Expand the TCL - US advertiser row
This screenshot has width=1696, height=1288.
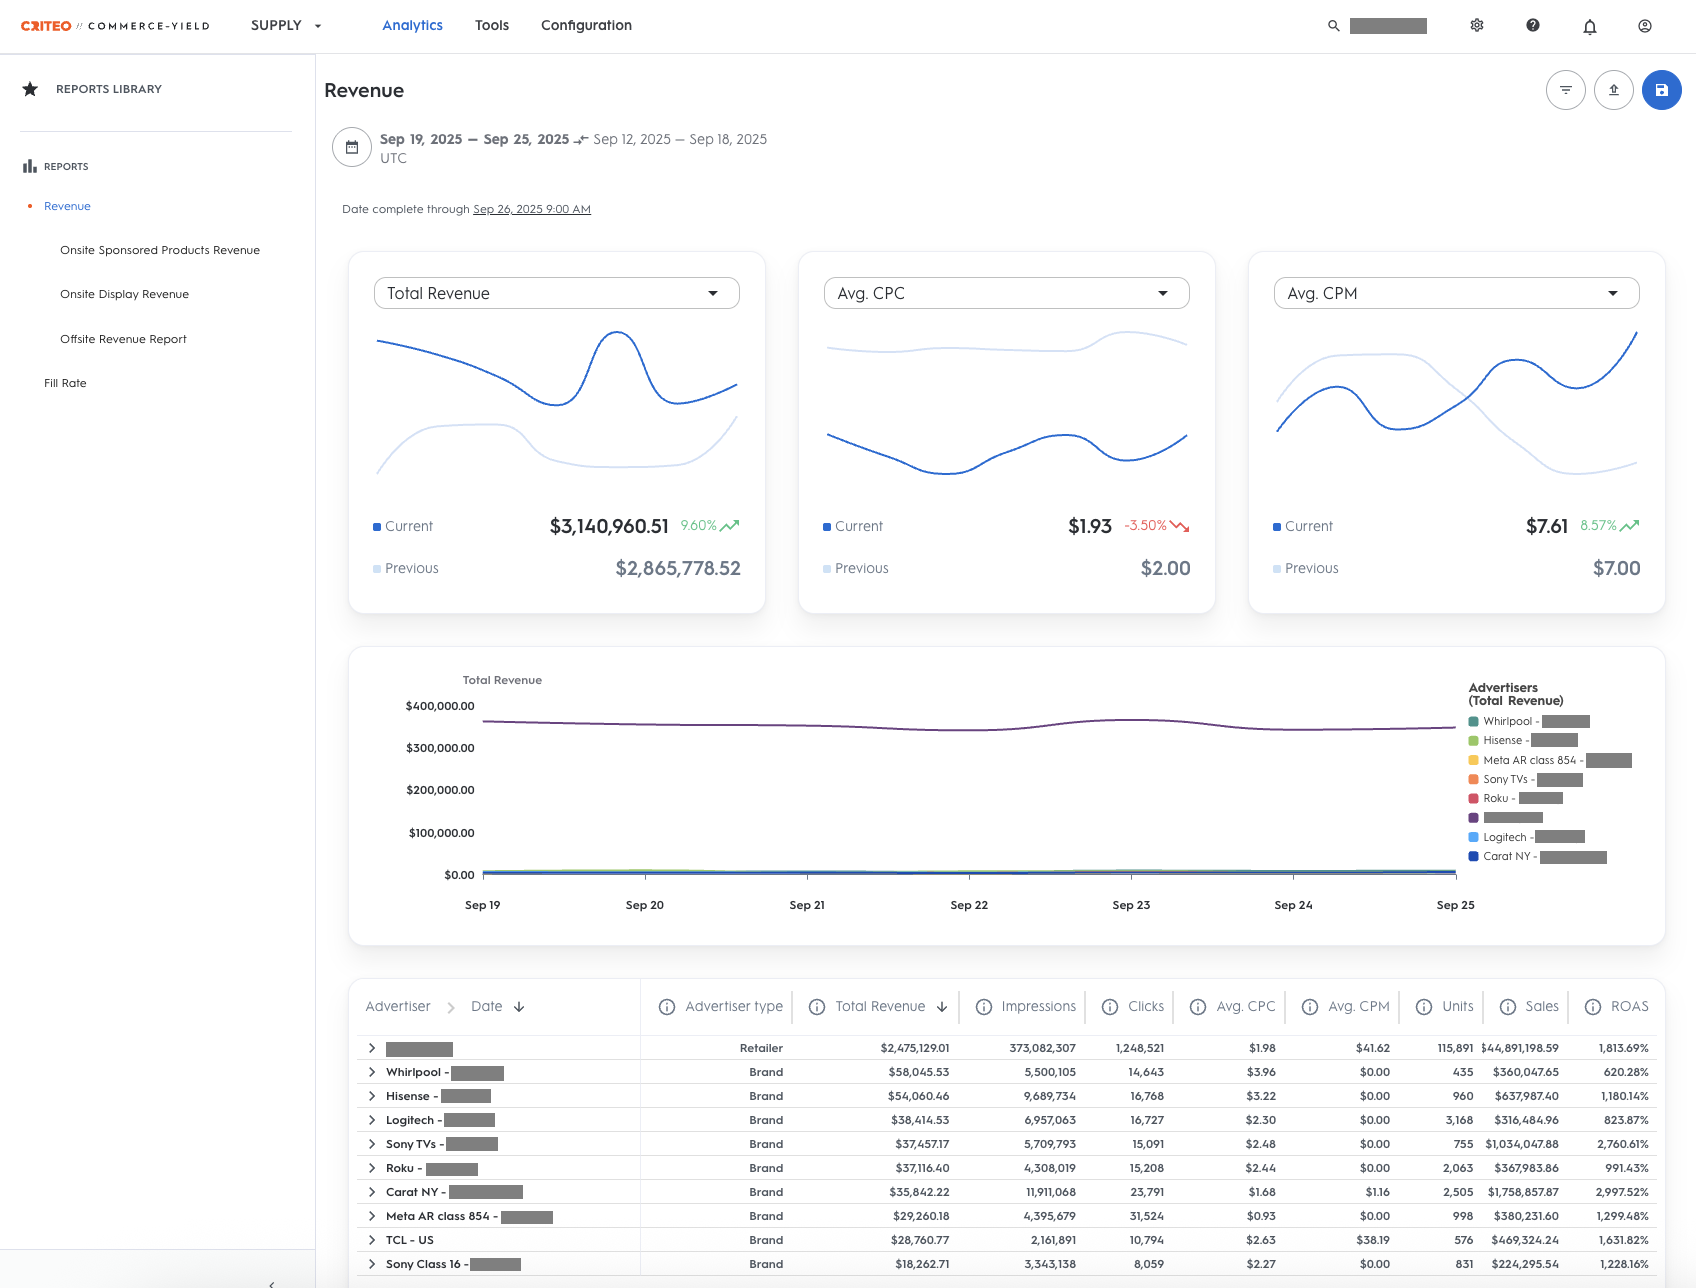372,1240
